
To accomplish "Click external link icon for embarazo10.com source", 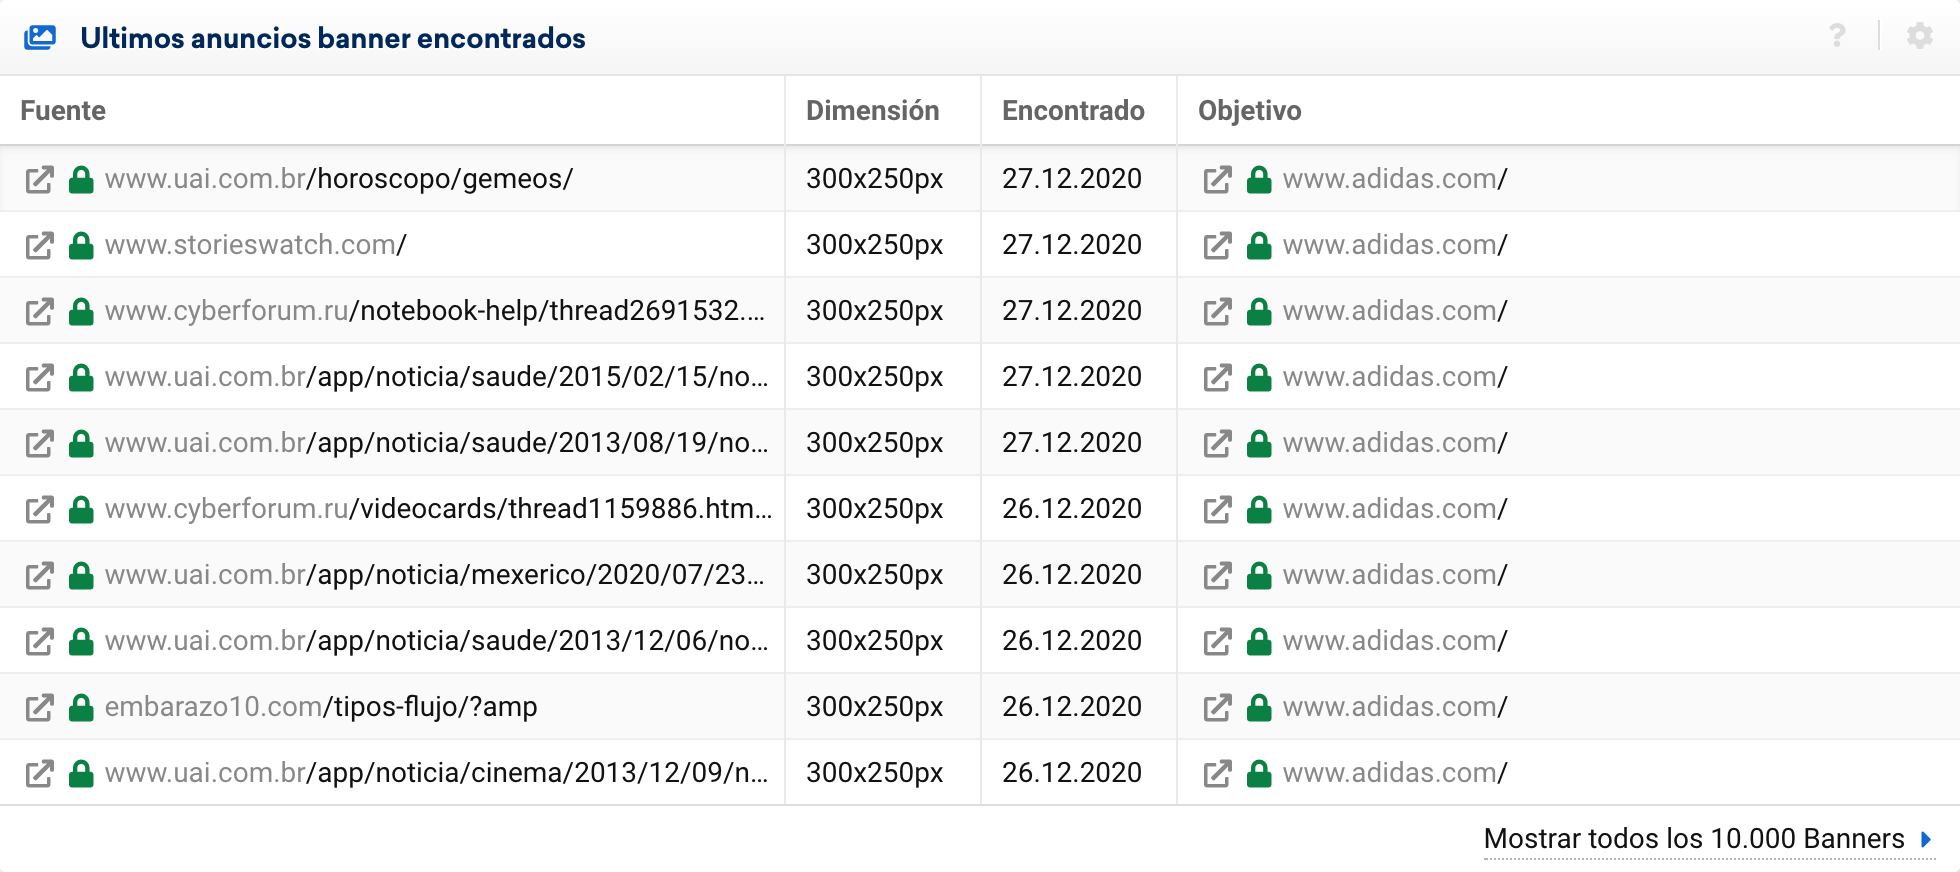I will (x=39, y=708).
